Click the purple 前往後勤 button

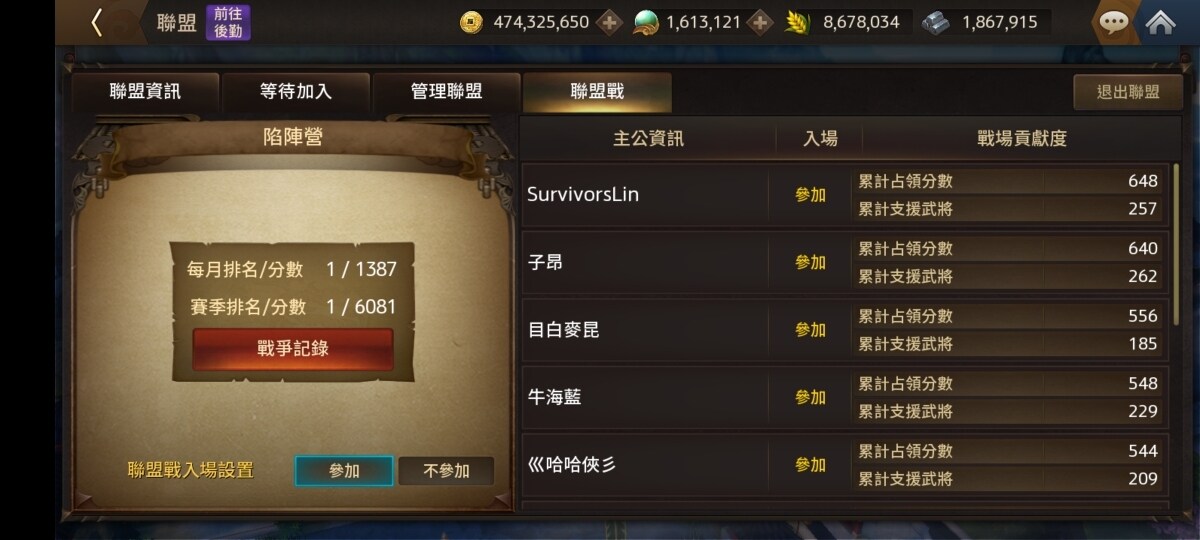coord(228,22)
